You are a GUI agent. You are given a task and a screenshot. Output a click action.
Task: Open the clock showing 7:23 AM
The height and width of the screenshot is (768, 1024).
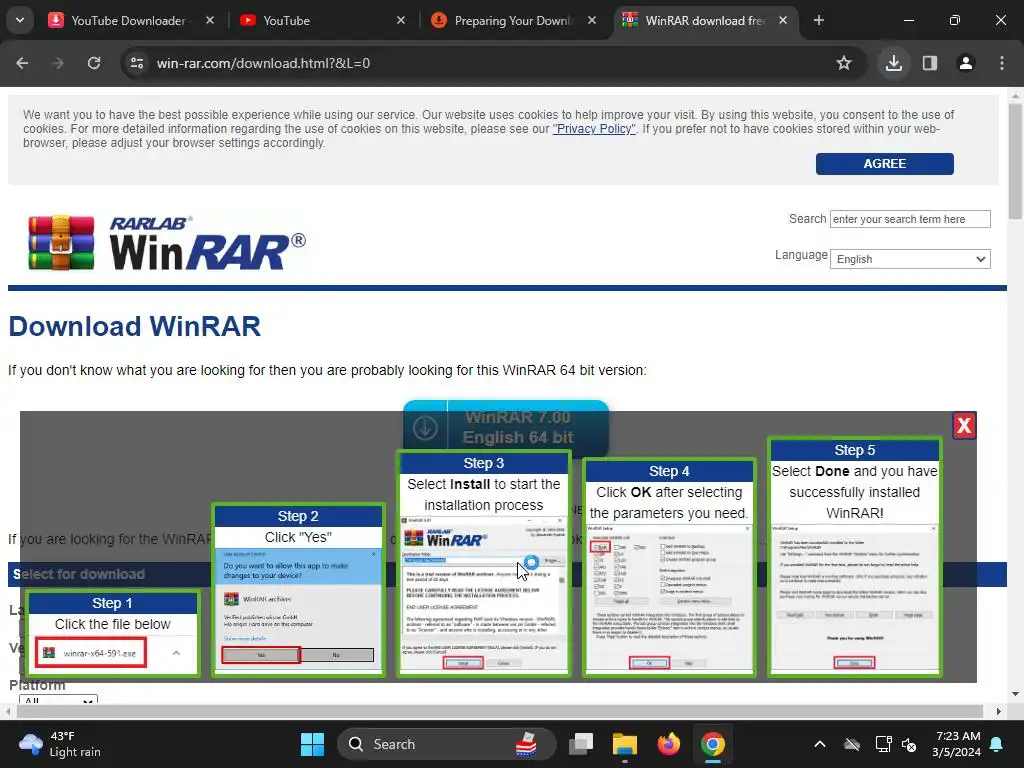pos(956,744)
